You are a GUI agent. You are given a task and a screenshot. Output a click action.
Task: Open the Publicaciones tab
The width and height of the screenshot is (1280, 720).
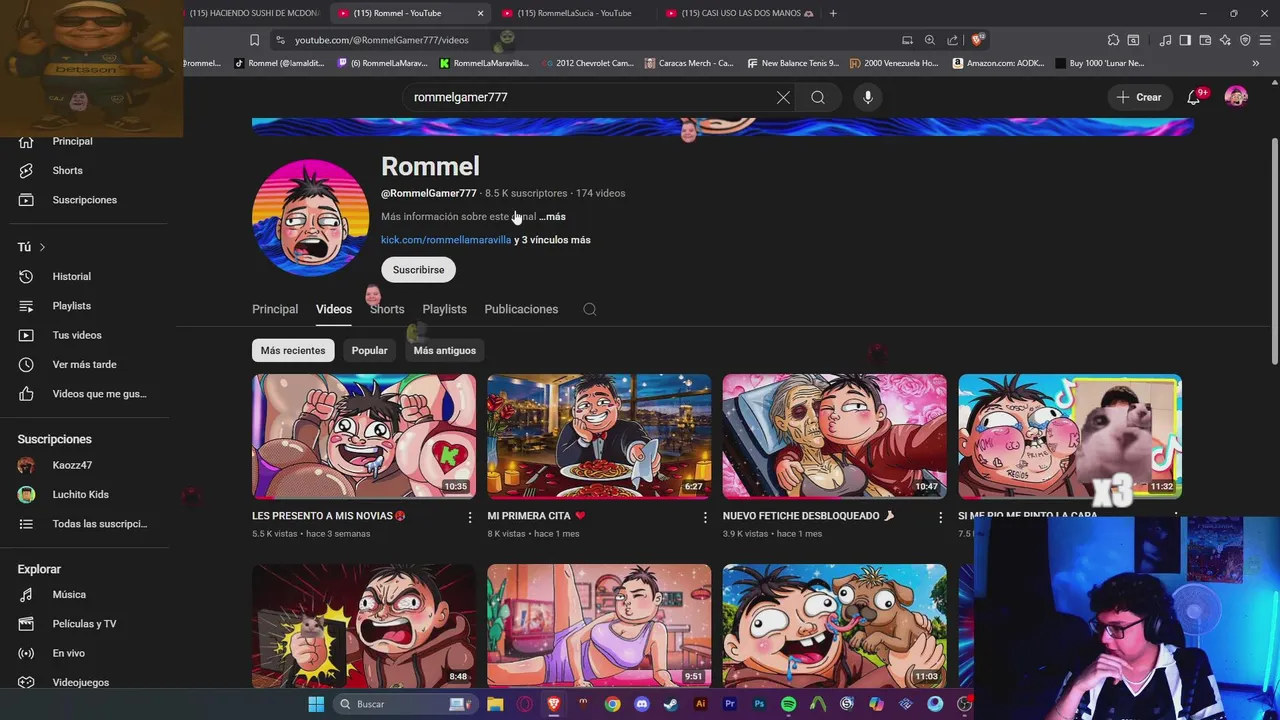[521, 309]
